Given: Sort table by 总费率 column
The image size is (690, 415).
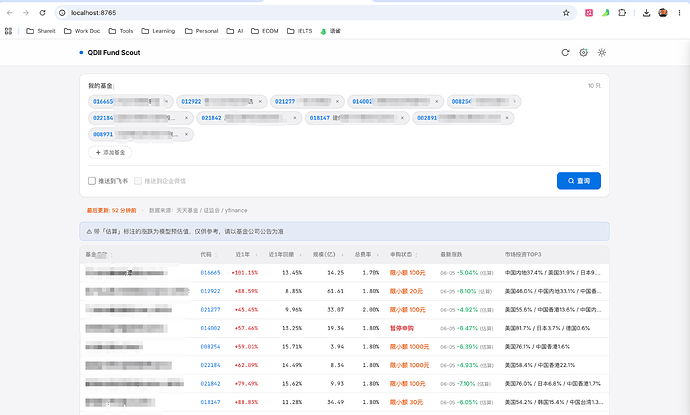Looking at the screenshot, I should pyautogui.click(x=367, y=254).
